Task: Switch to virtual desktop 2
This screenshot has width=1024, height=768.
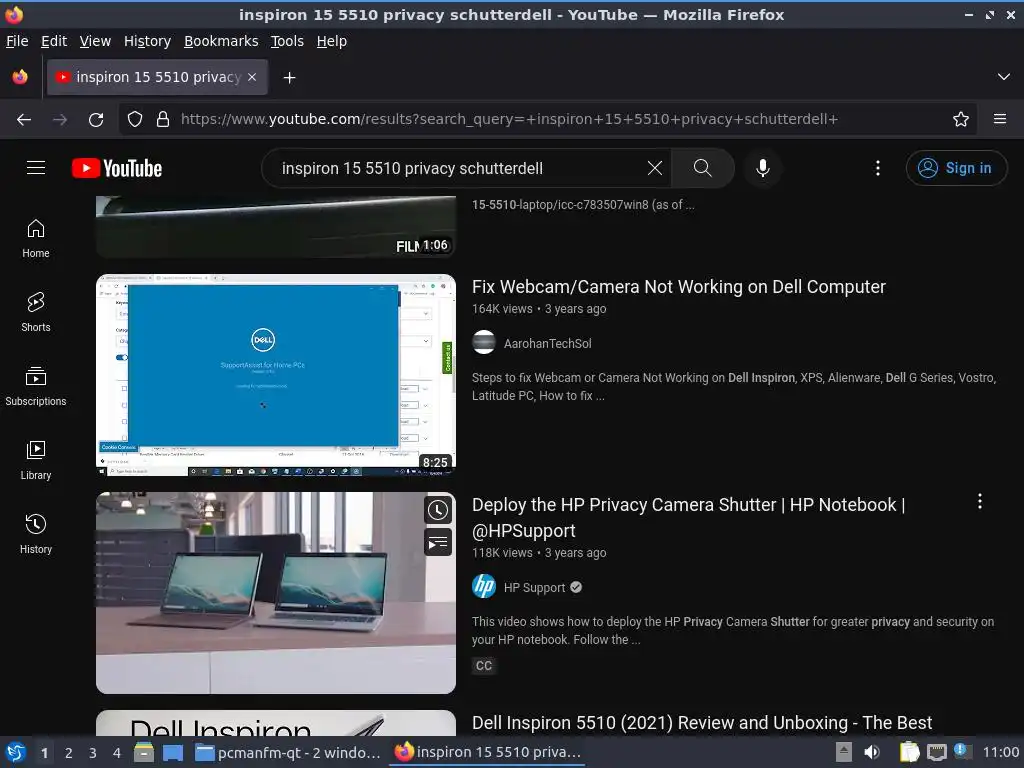Action: tap(69, 753)
